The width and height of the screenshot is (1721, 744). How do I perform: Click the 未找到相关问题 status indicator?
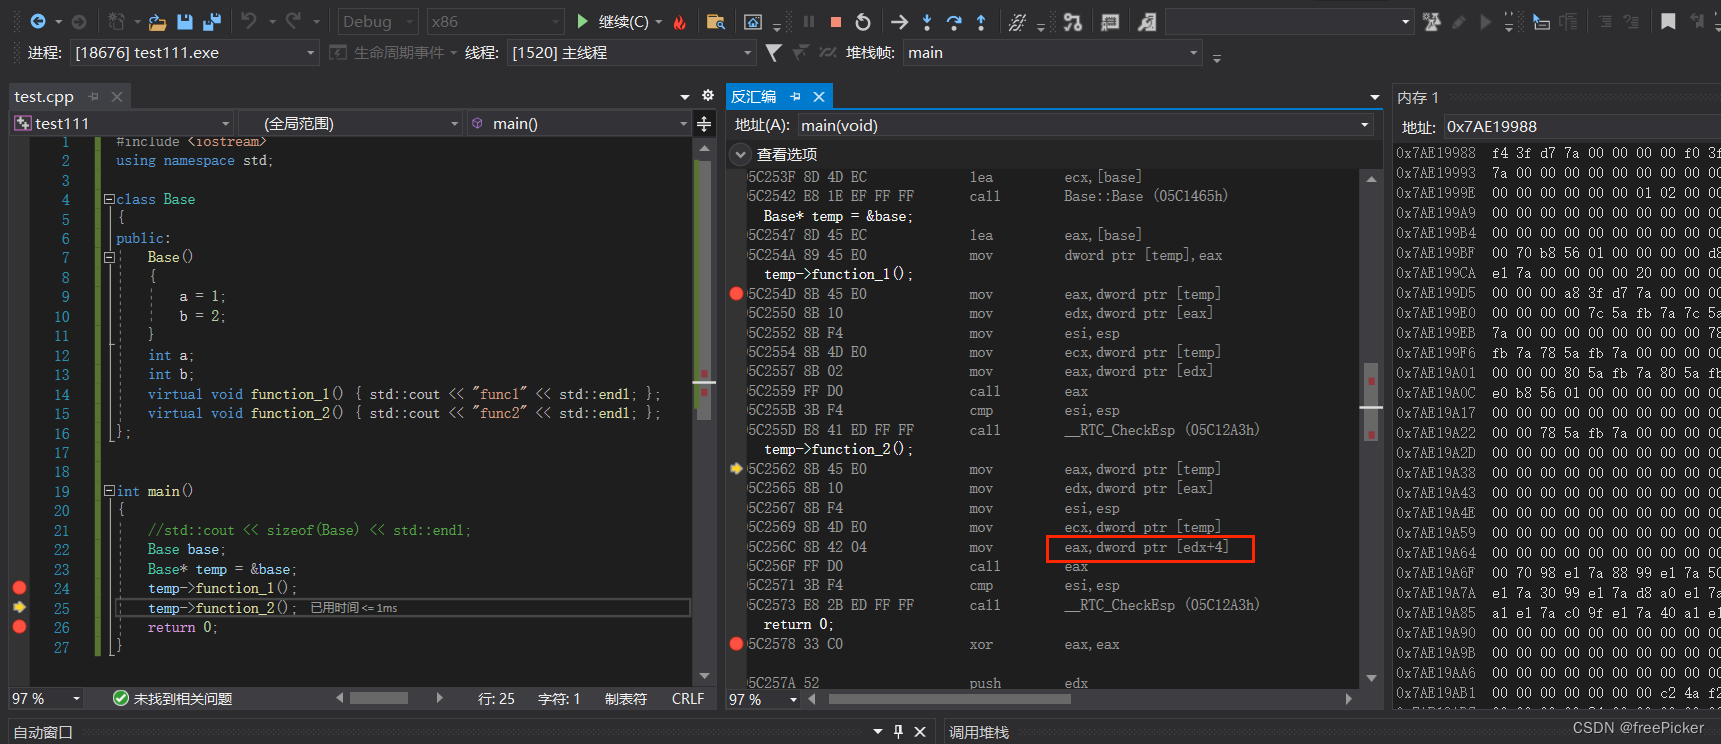tap(172, 699)
